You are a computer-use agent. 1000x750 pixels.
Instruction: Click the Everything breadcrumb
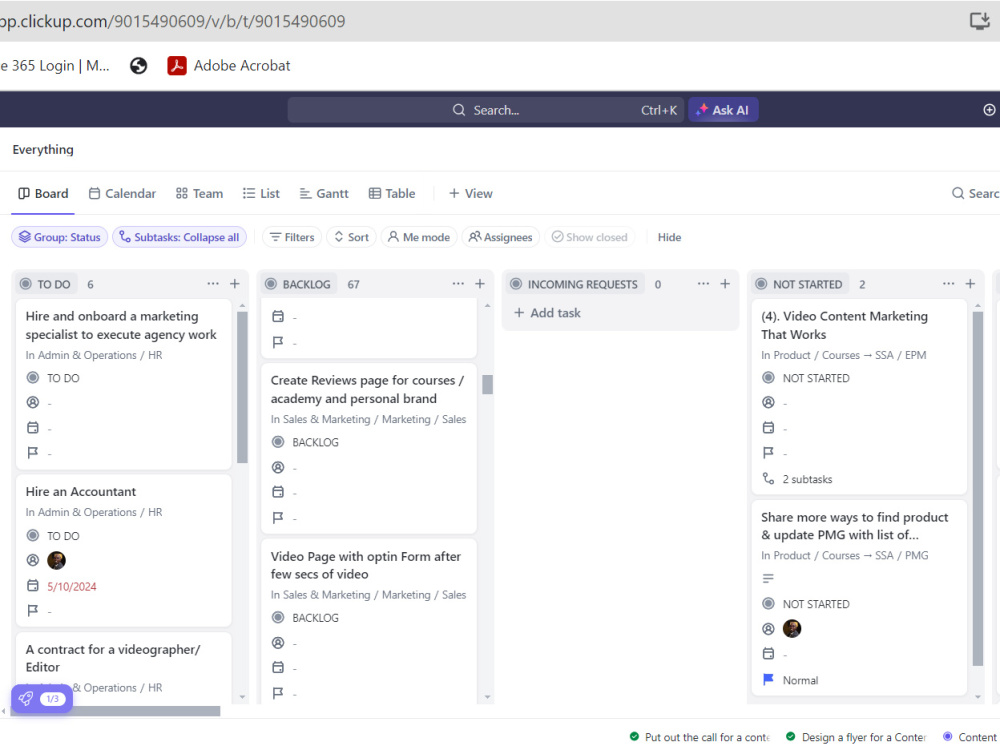pyautogui.click(x=43, y=149)
